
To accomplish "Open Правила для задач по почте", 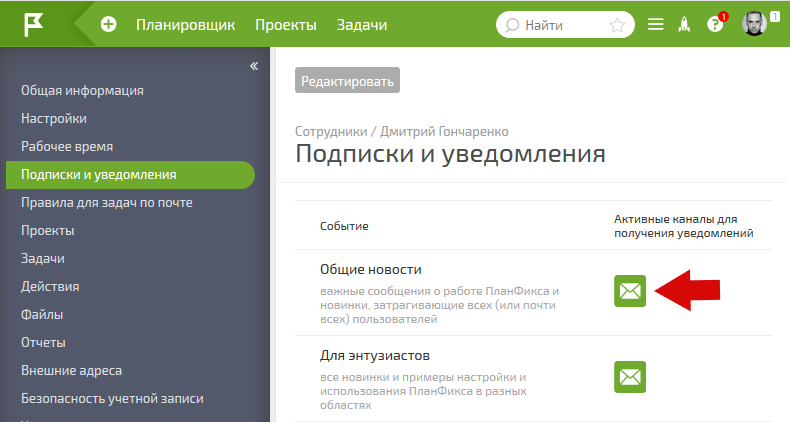I will pyautogui.click(x=107, y=202).
